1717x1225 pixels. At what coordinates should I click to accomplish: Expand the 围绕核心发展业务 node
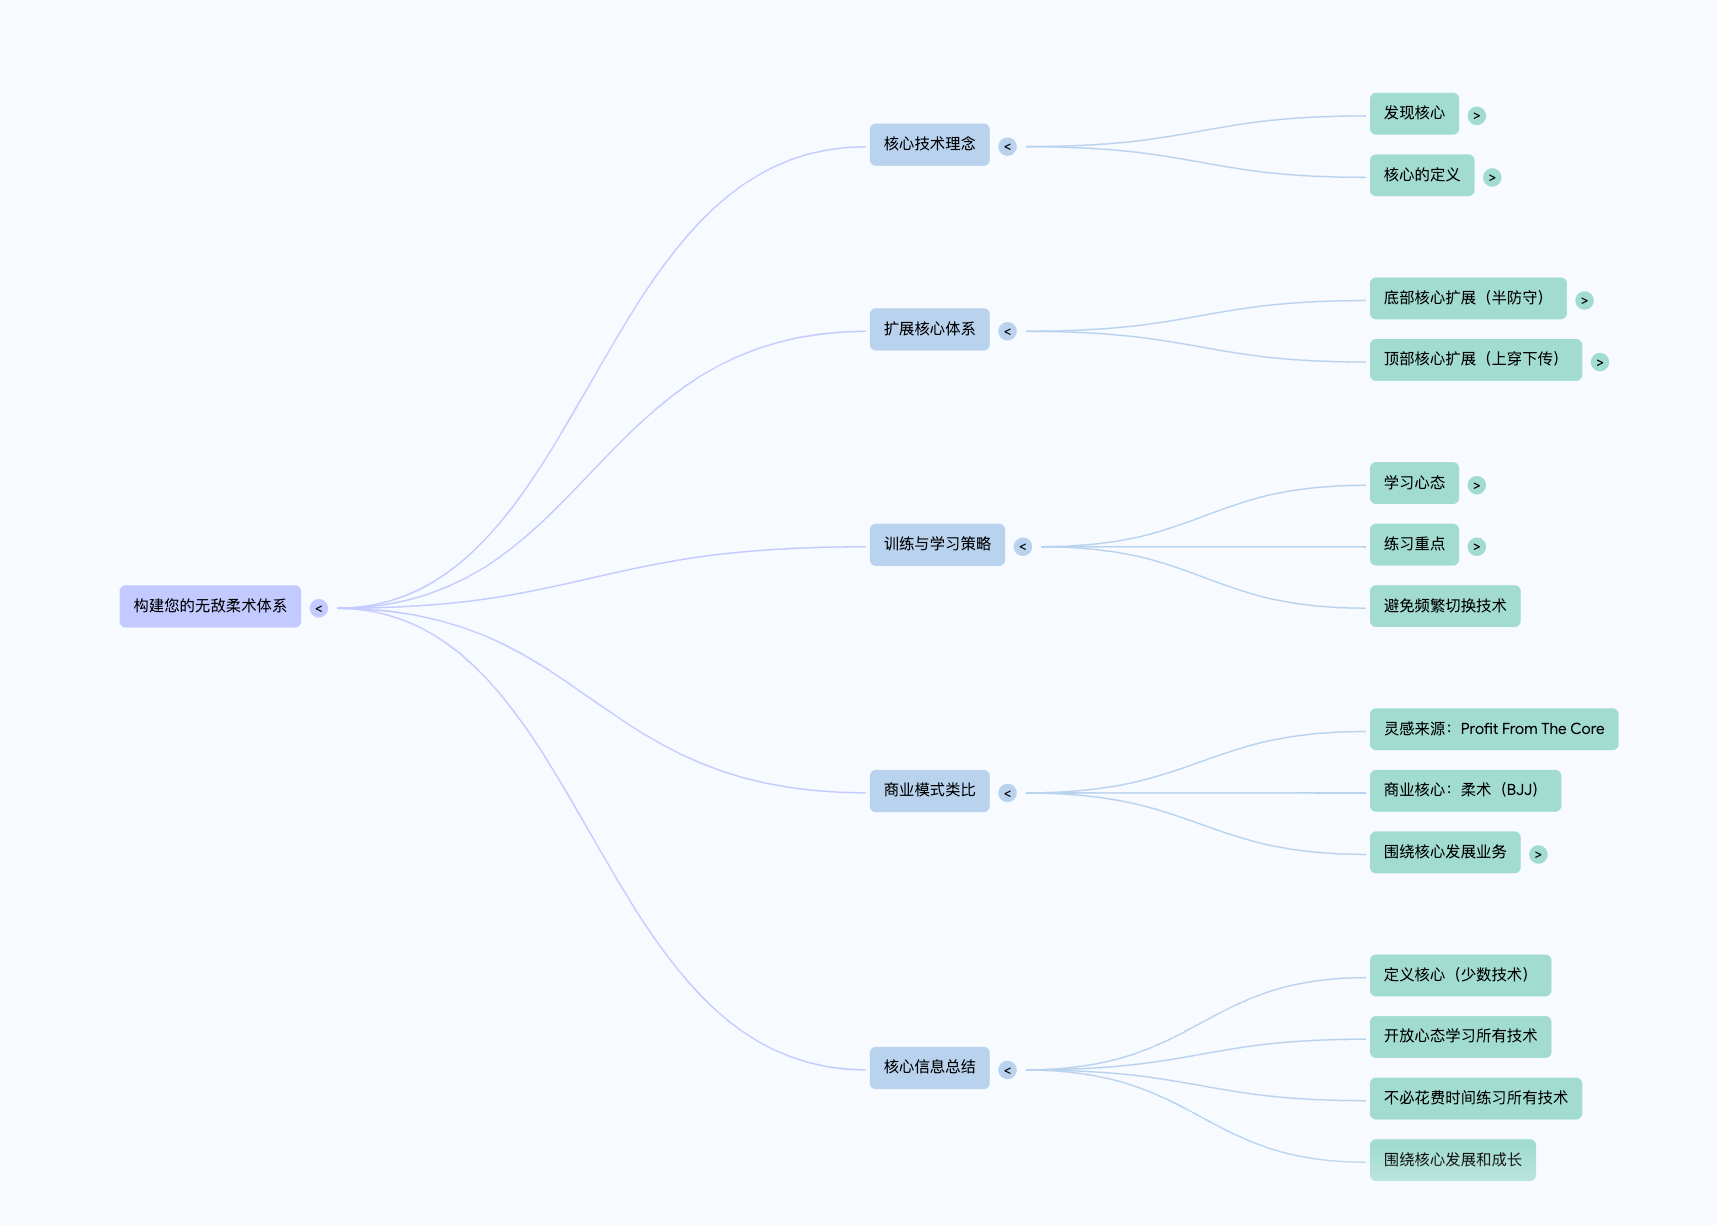(x=1538, y=855)
